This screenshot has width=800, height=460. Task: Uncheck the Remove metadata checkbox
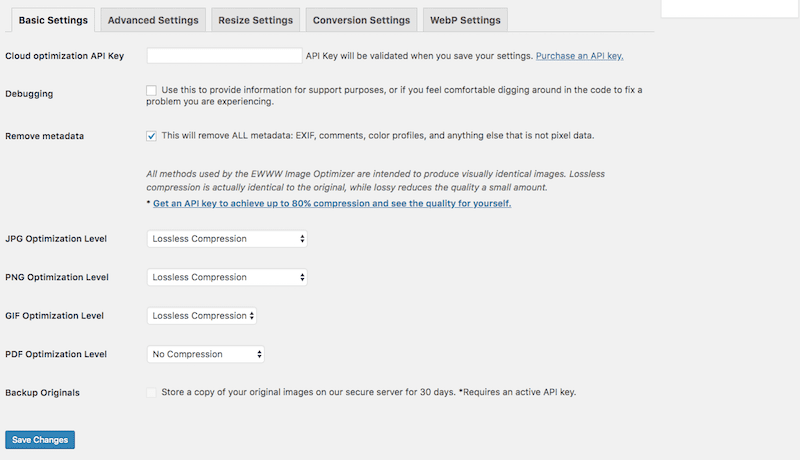(x=152, y=136)
